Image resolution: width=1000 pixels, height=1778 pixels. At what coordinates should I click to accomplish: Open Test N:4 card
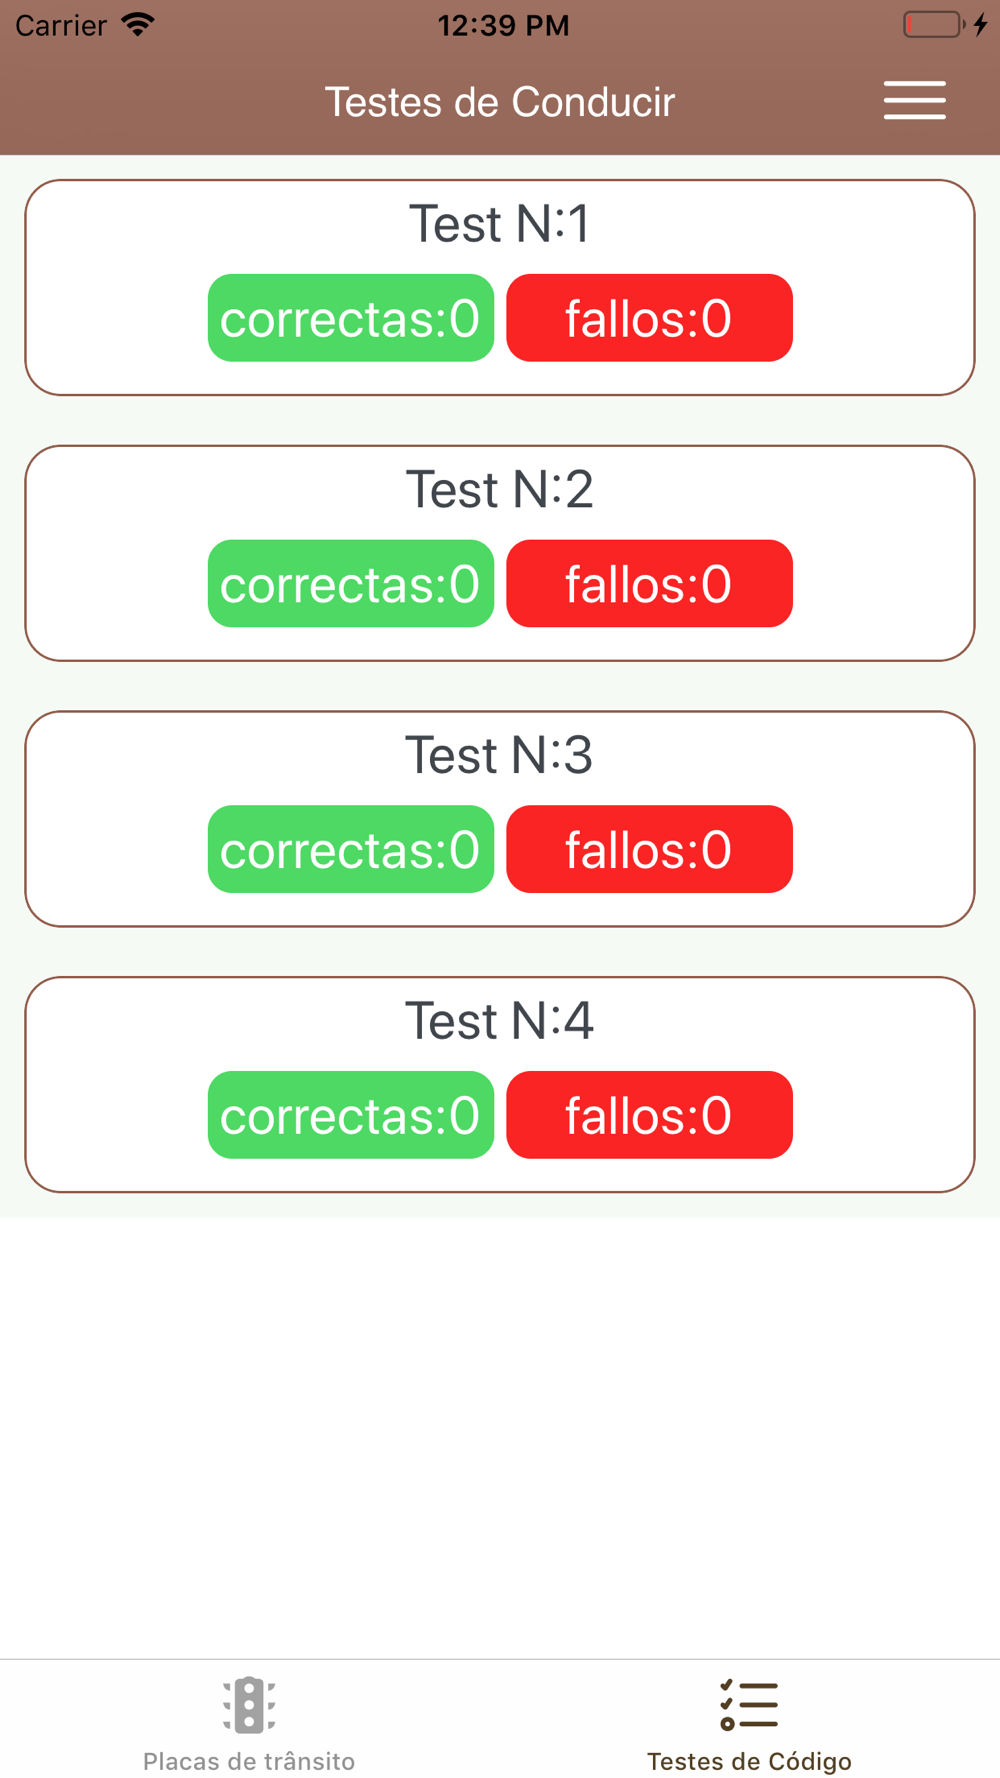coord(500,1085)
